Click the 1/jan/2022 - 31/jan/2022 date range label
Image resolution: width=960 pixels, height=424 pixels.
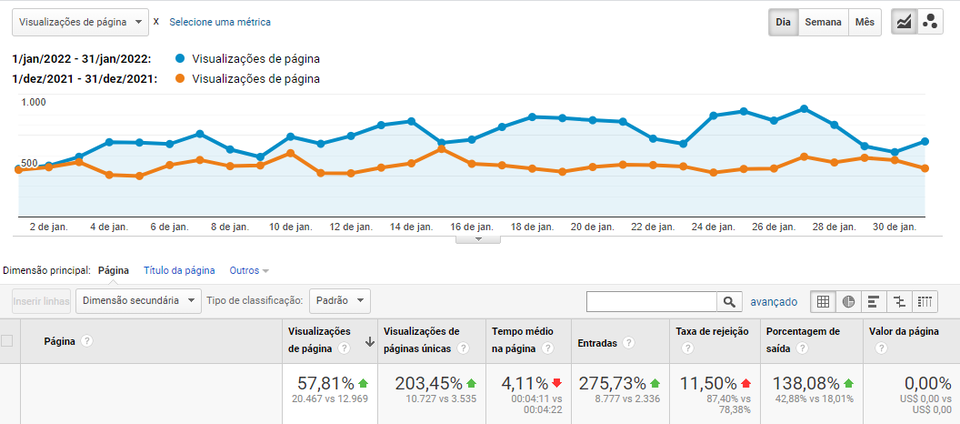tap(81, 59)
